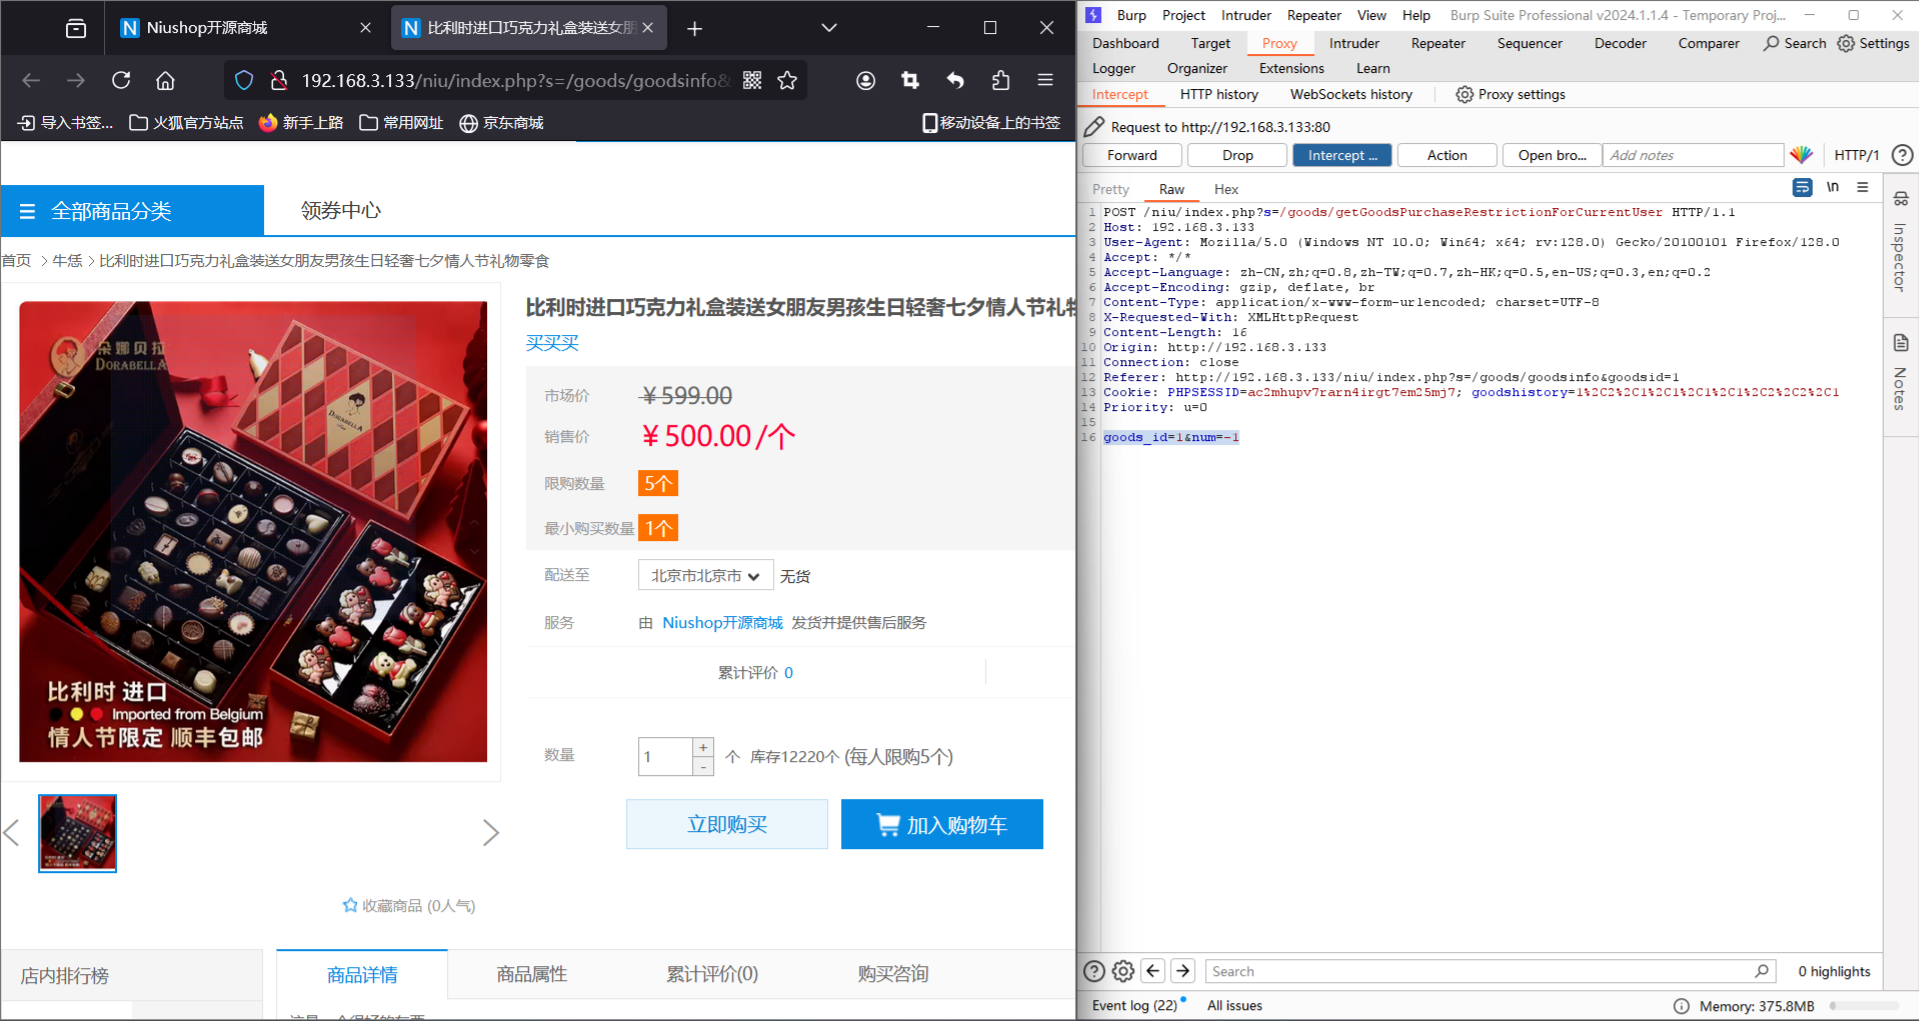
Task: Open Firefox extensions puzzle icon
Action: click(1001, 80)
